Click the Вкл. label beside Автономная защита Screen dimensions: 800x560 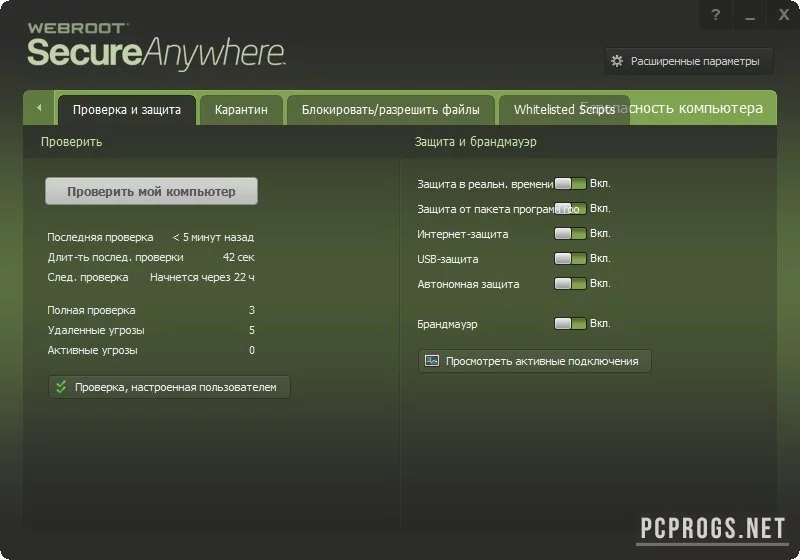pos(600,284)
